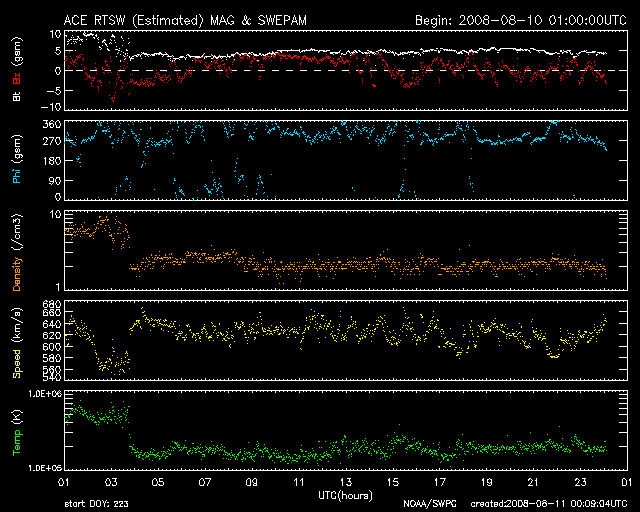Click the '23' hour tick label

pyautogui.click(x=580, y=482)
